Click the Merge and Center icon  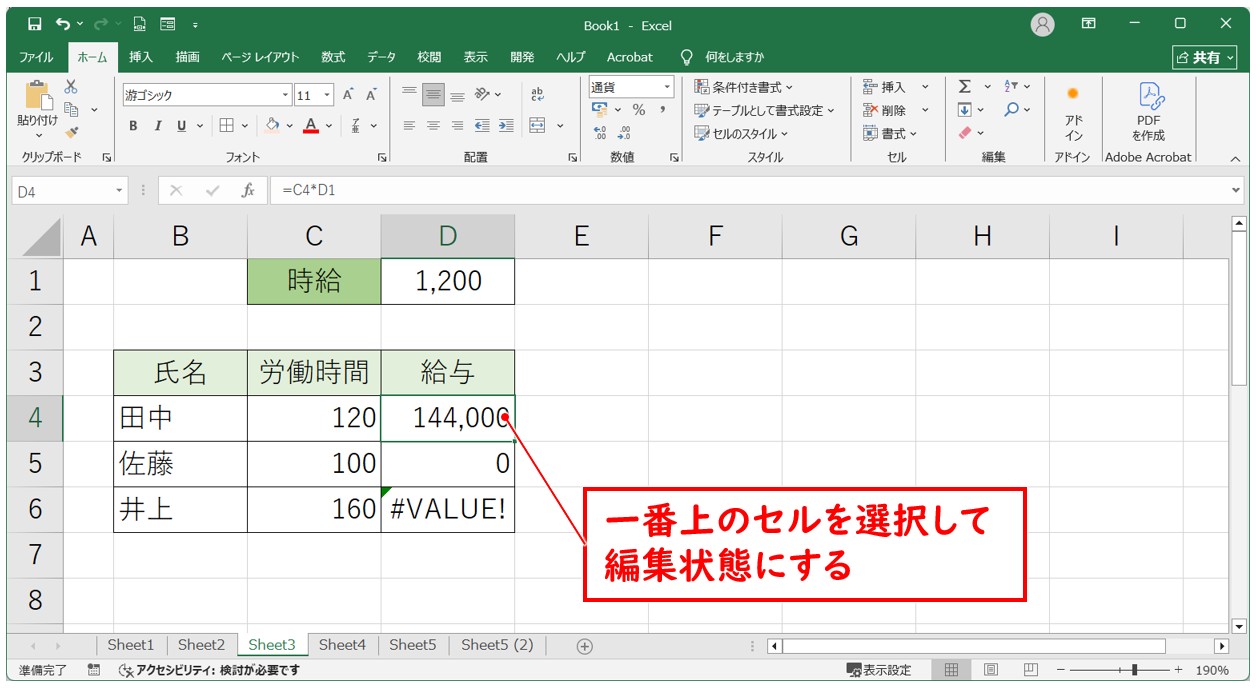tap(537, 126)
